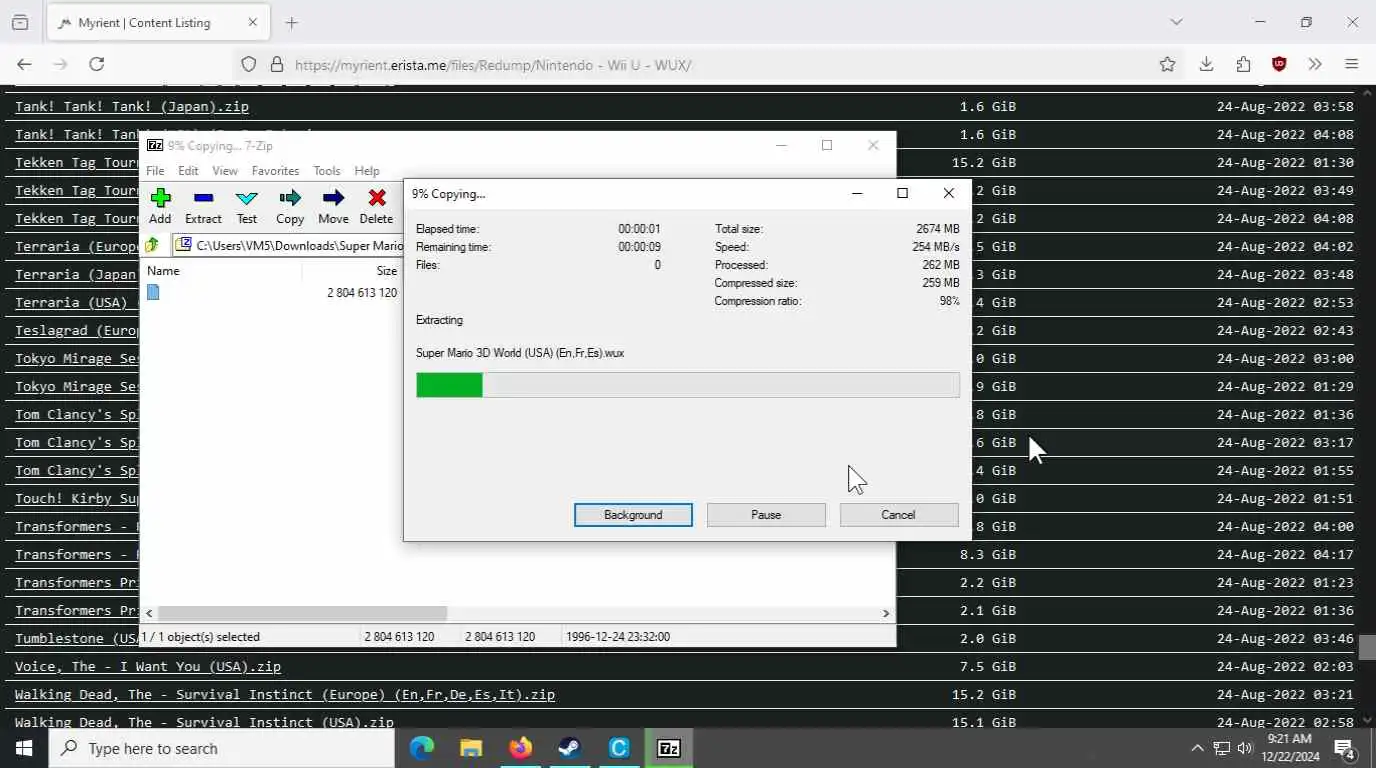Click the site security lock icon
1376x768 pixels.
(277, 64)
